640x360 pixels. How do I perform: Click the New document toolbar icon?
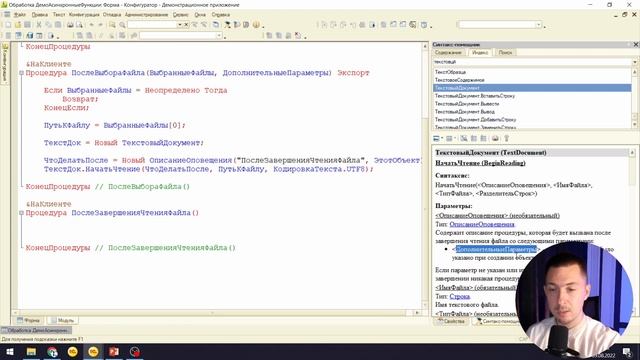click(x=8, y=25)
